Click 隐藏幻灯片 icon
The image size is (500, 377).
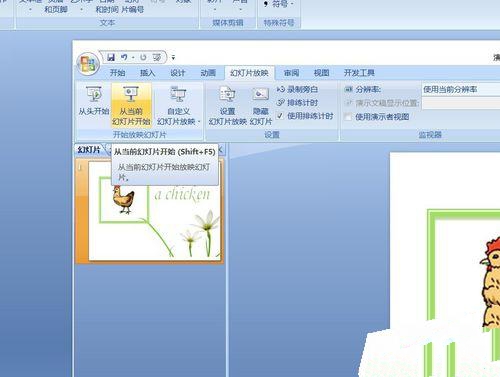click(261, 105)
